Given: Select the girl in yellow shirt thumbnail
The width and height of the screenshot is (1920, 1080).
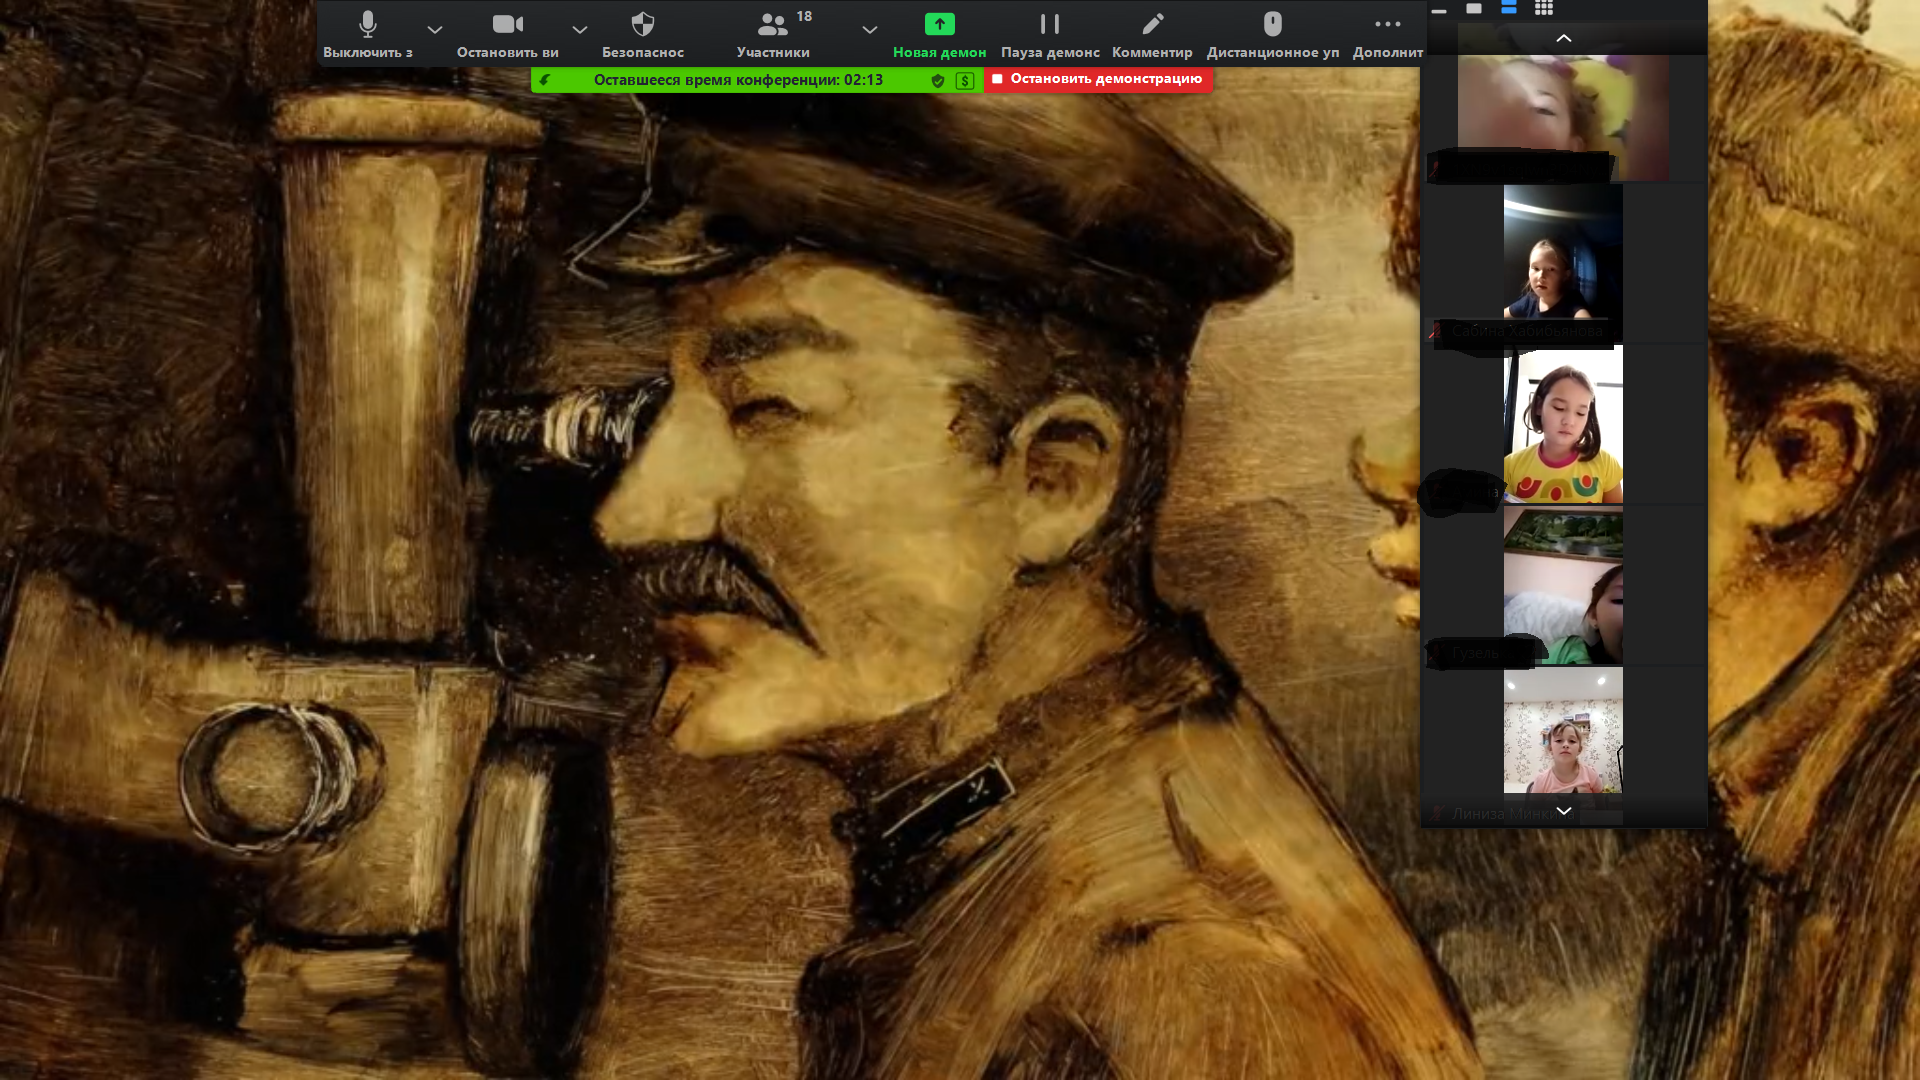Looking at the screenshot, I should [x=1563, y=425].
